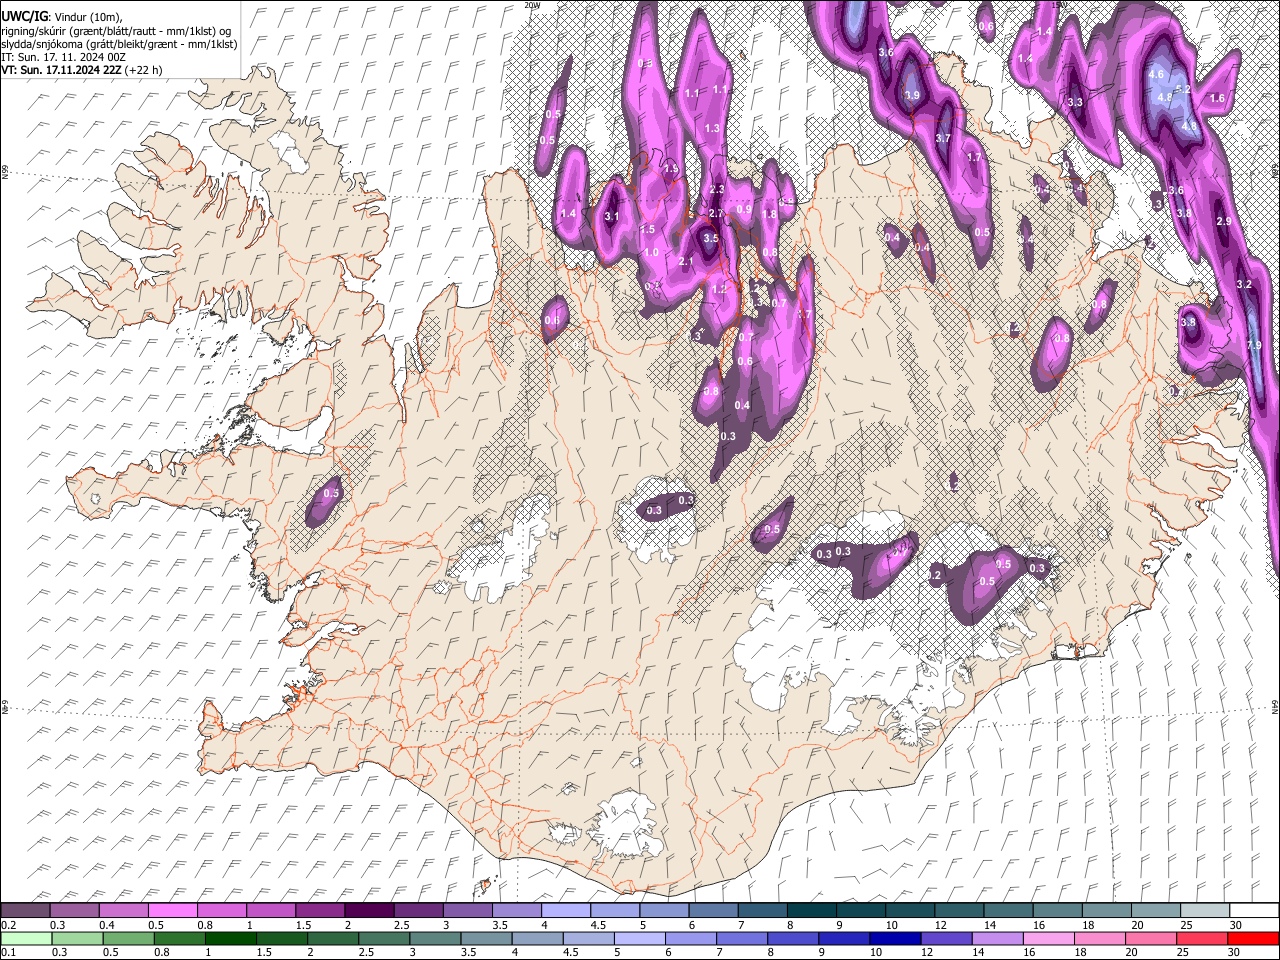The width and height of the screenshot is (1280, 960).
Task: Click the top legend swatch labeled 12
Action: point(959,911)
